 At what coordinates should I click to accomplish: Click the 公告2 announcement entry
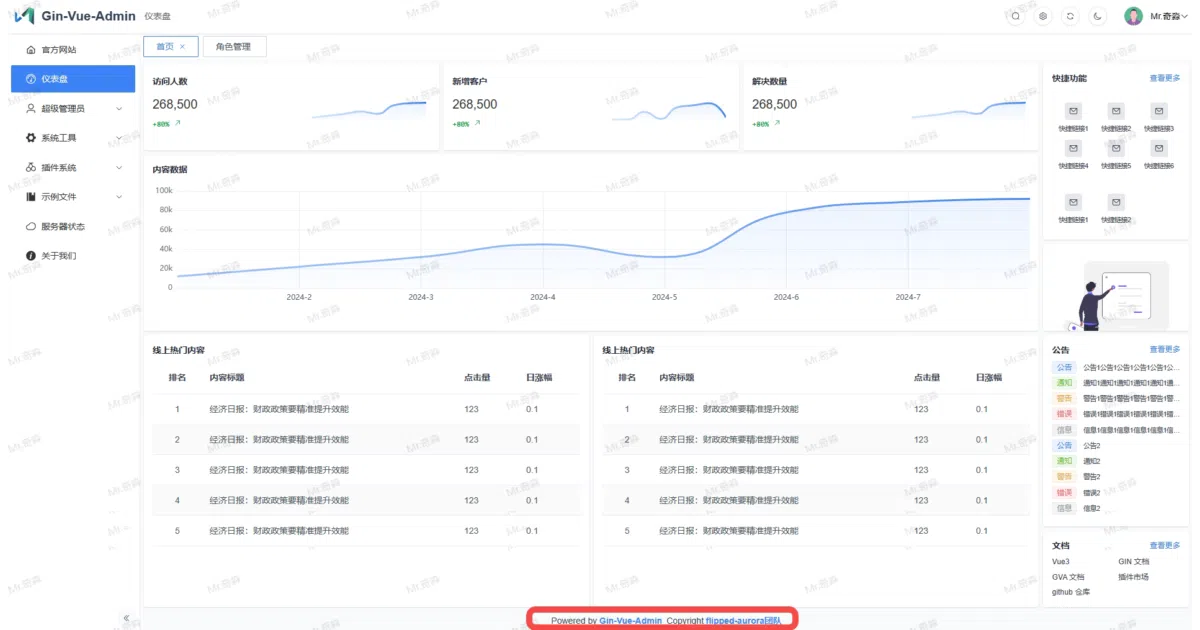1092,445
